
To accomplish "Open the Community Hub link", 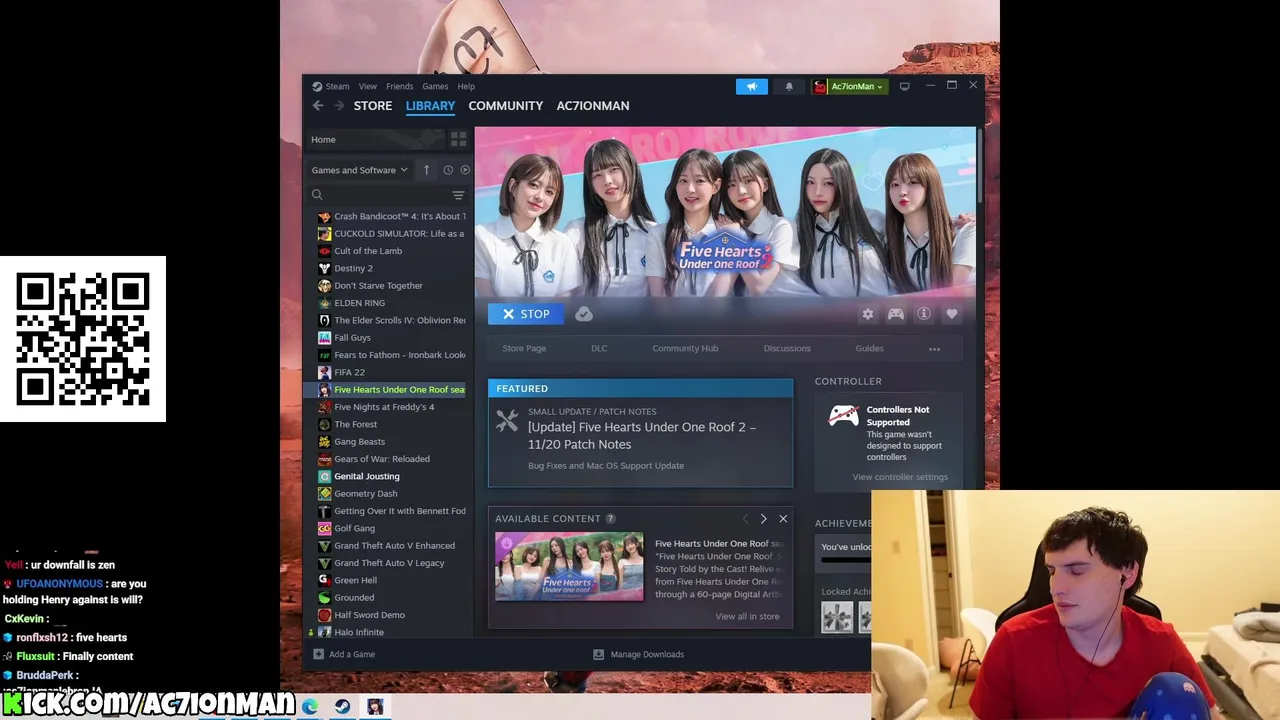I will pyautogui.click(x=685, y=348).
